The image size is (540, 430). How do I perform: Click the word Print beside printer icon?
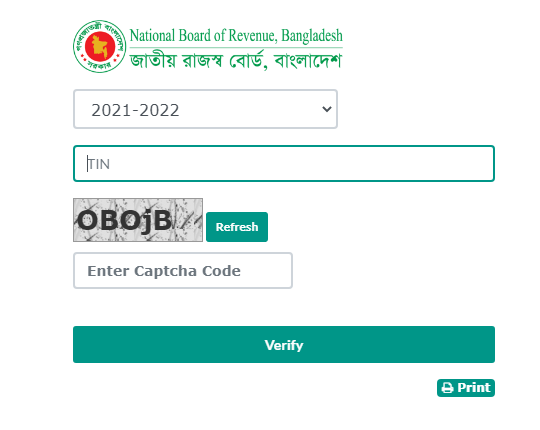(474, 388)
